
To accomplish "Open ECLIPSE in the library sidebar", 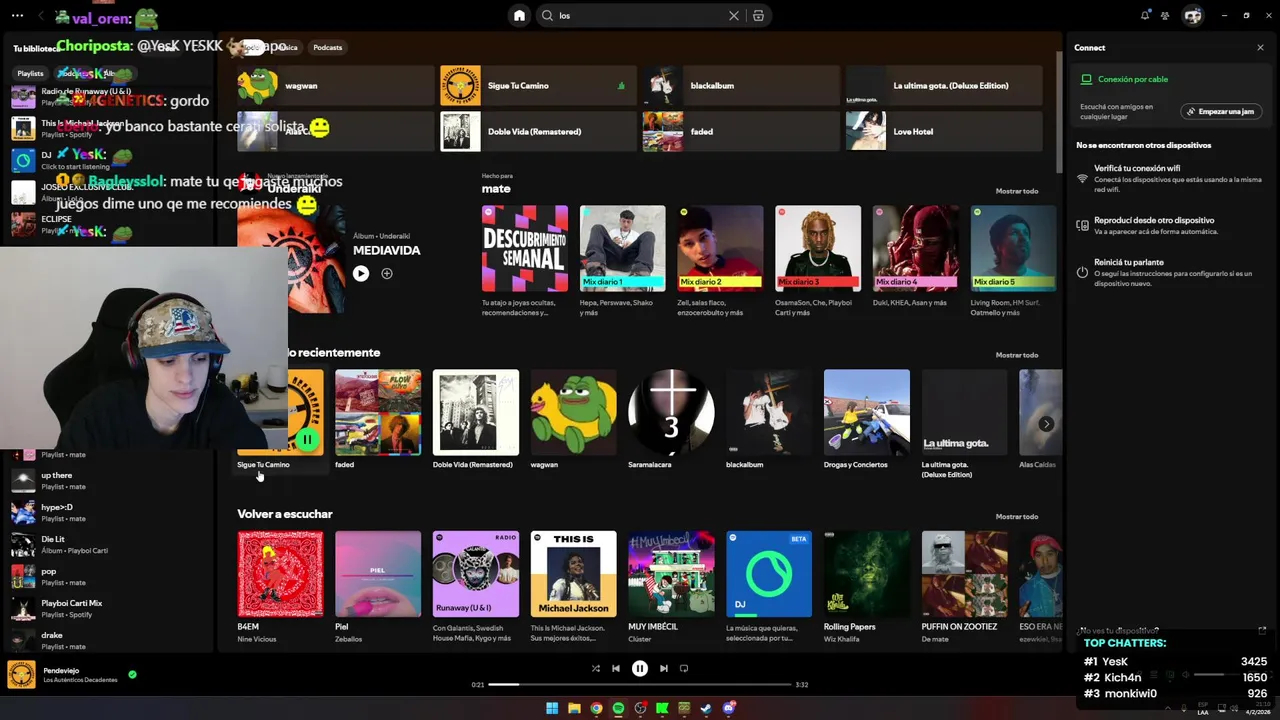I will pos(108,224).
